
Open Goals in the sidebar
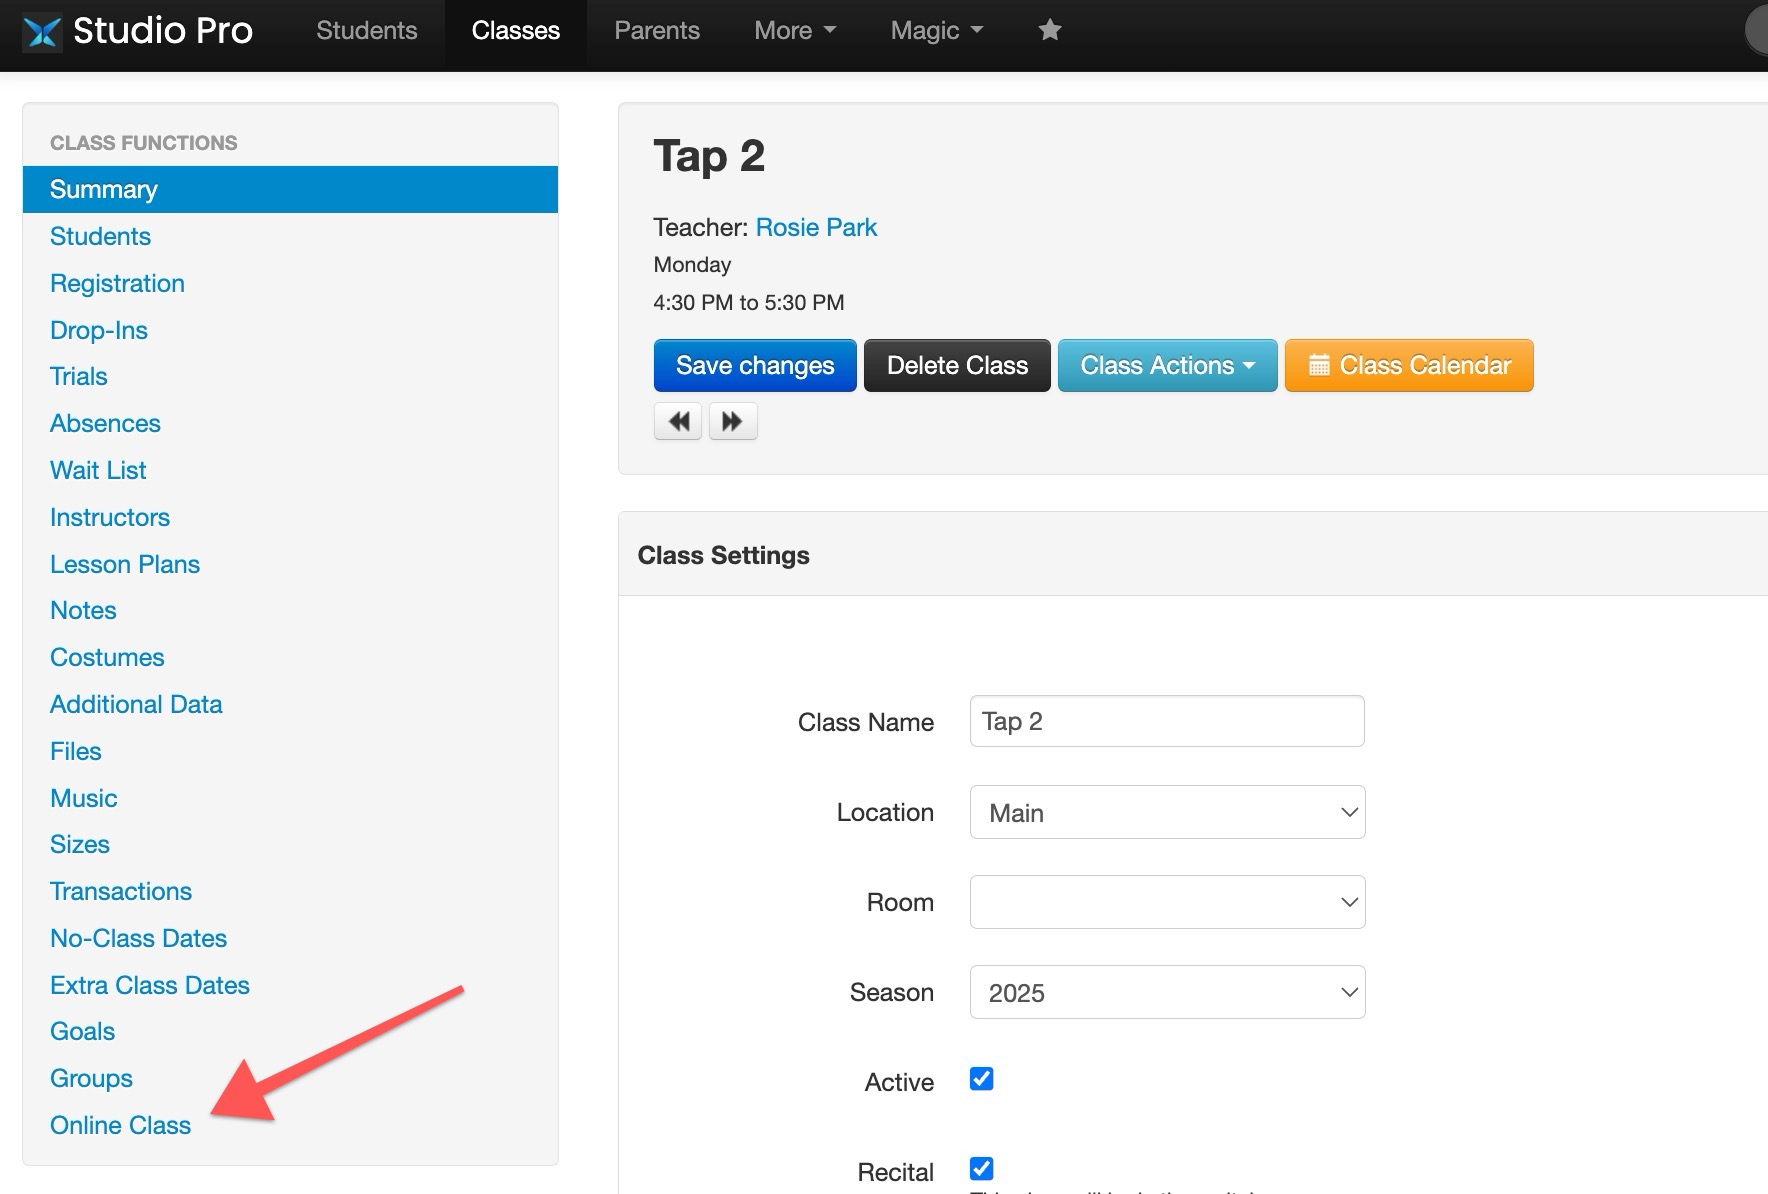click(x=82, y=1031)
